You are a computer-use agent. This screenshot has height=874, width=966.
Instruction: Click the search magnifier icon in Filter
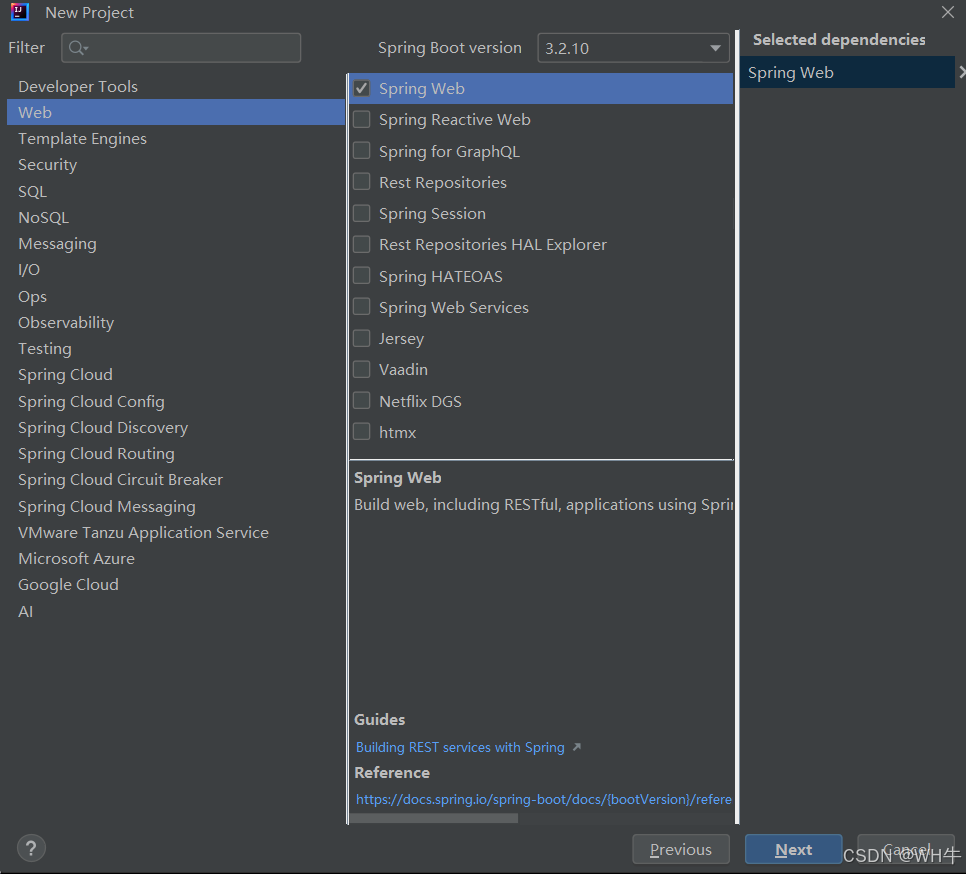[x=78, y=48]
